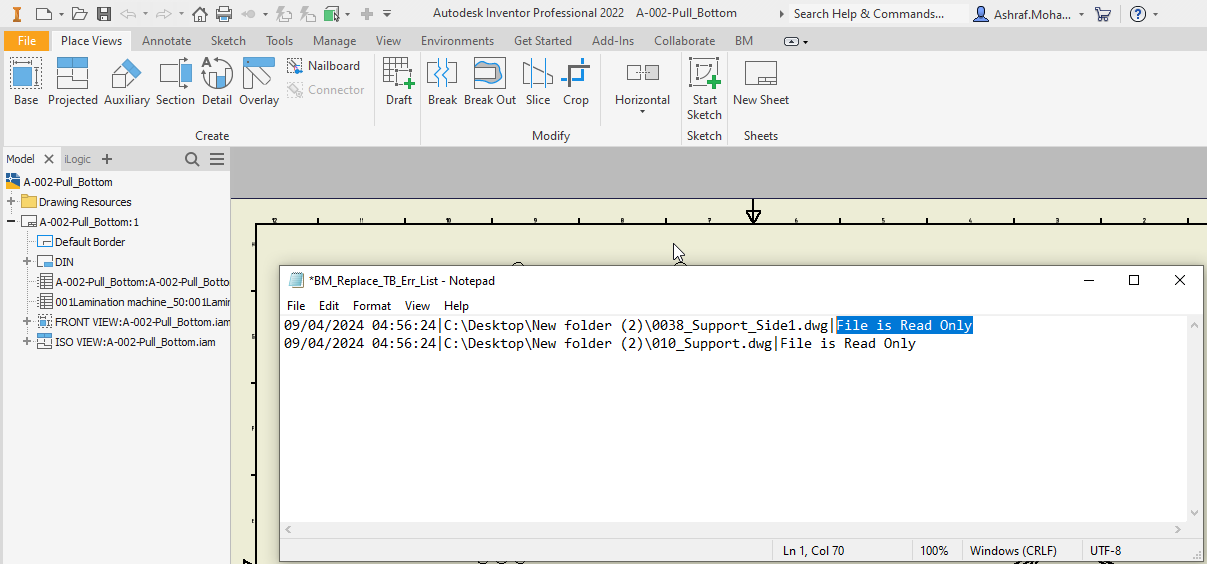The width and height of the screenshot is (1207, 564).
Task: Click the Notepad vertical scrollbar up arrow
Action: pos(1193,324)
